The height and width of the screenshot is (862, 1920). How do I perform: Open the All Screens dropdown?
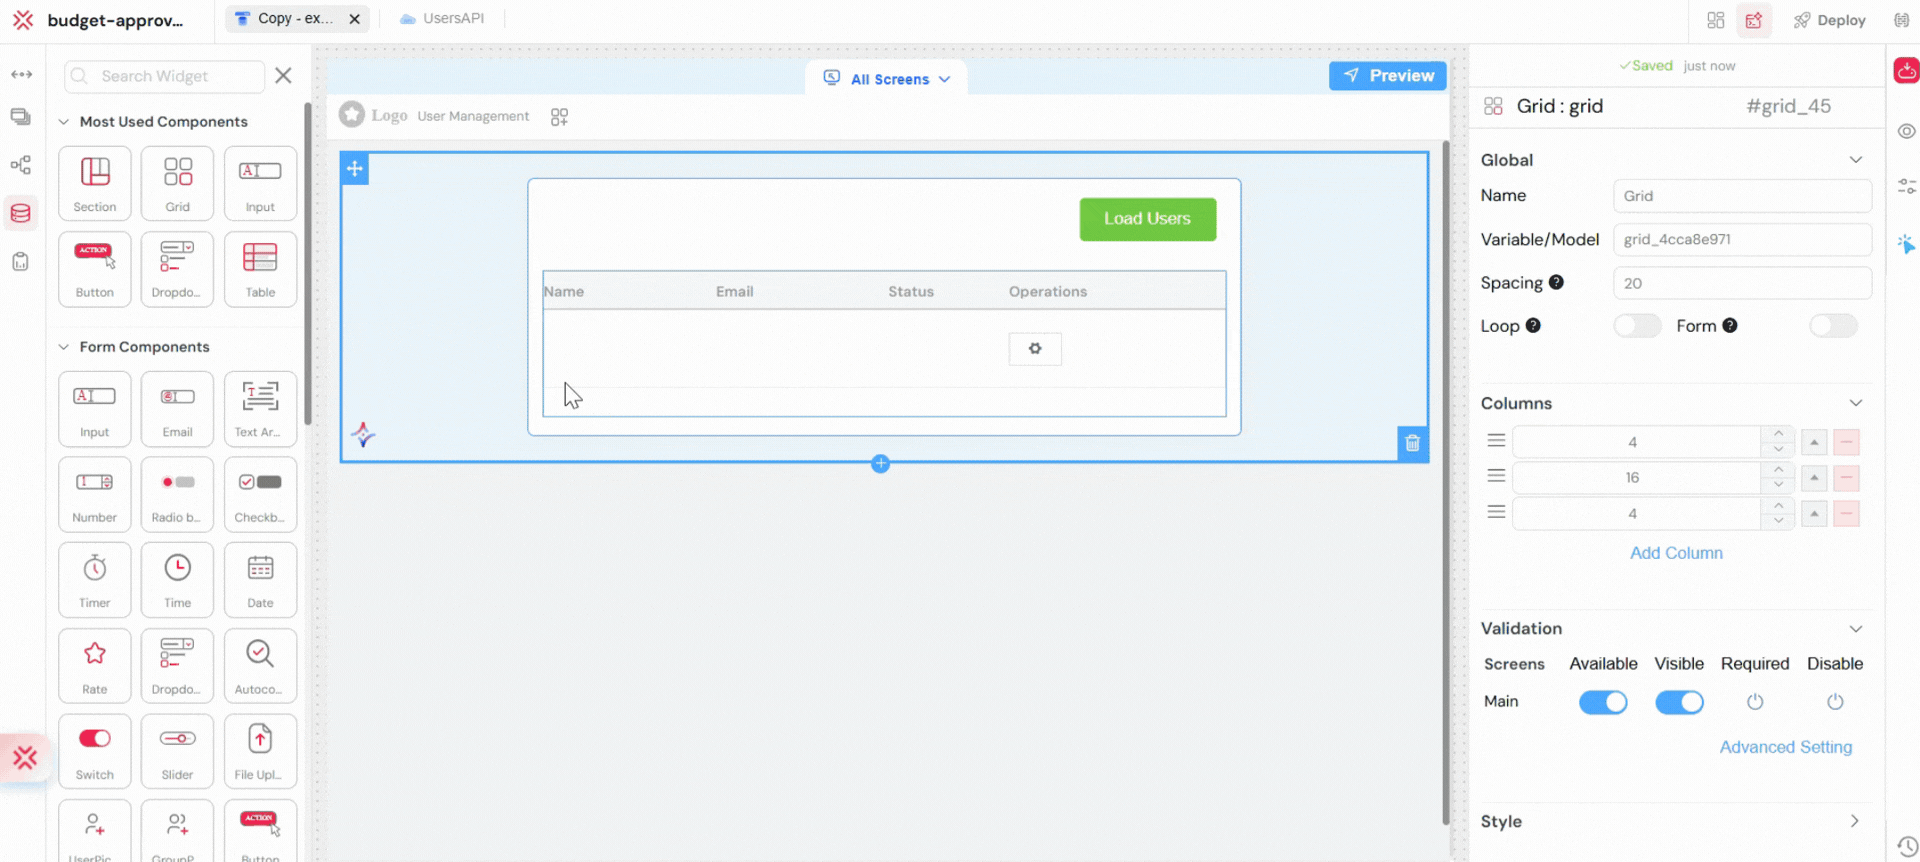click(x=887, y=79)
